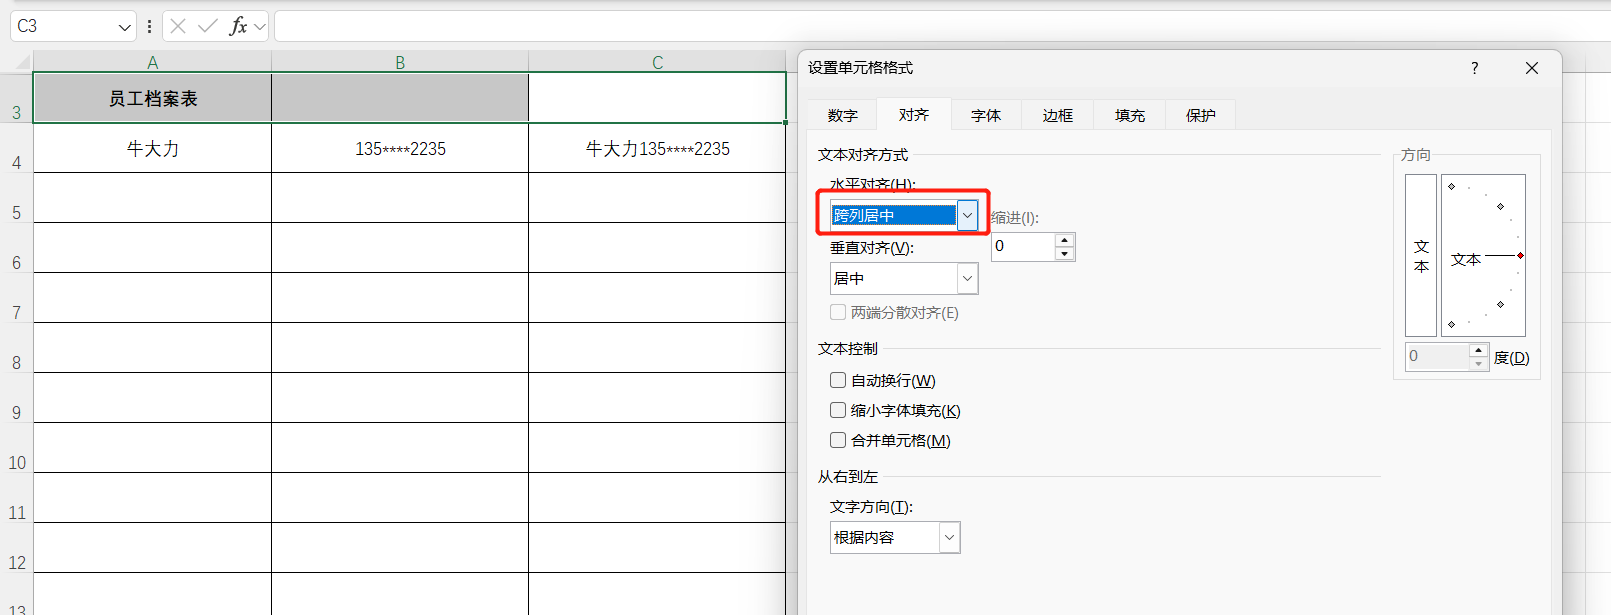Select row 8 header
This screenshot has width=1611, height=615.
pyautogui.click(x=16, y=348)
